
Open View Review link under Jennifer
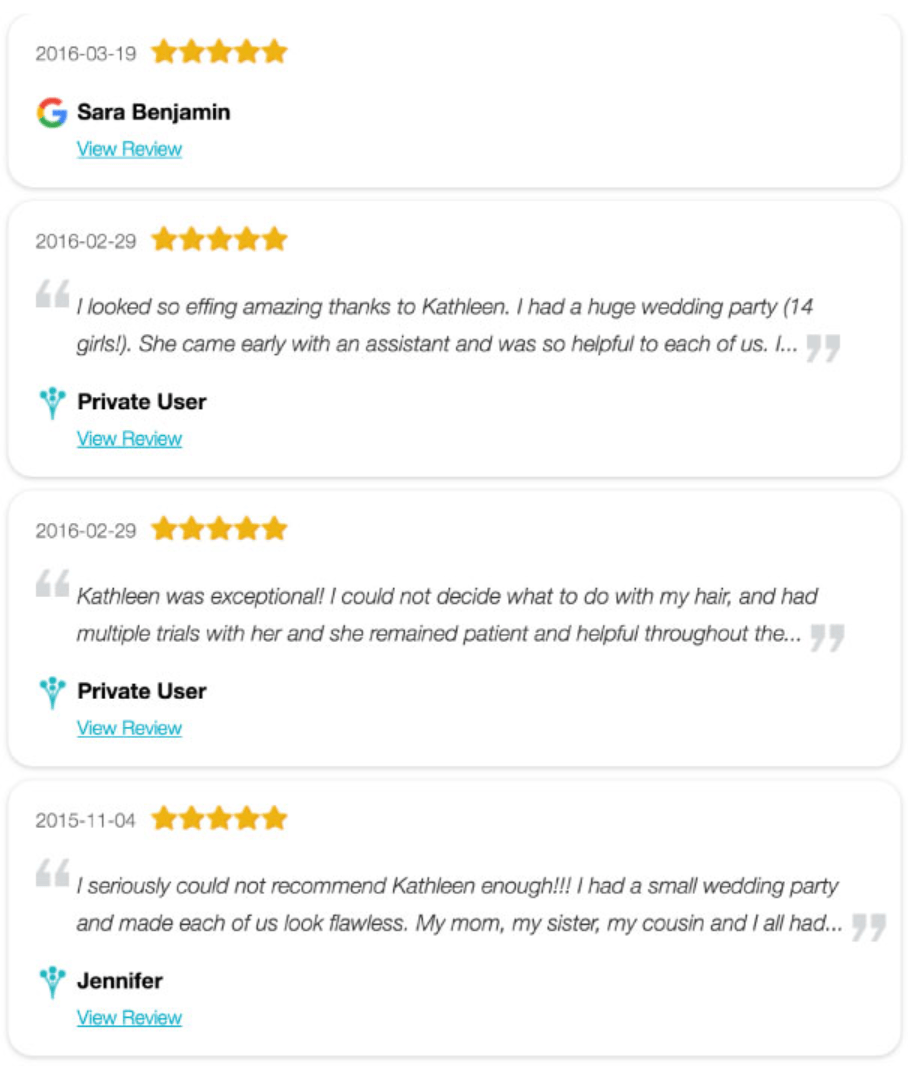(x=129, y=1018)
